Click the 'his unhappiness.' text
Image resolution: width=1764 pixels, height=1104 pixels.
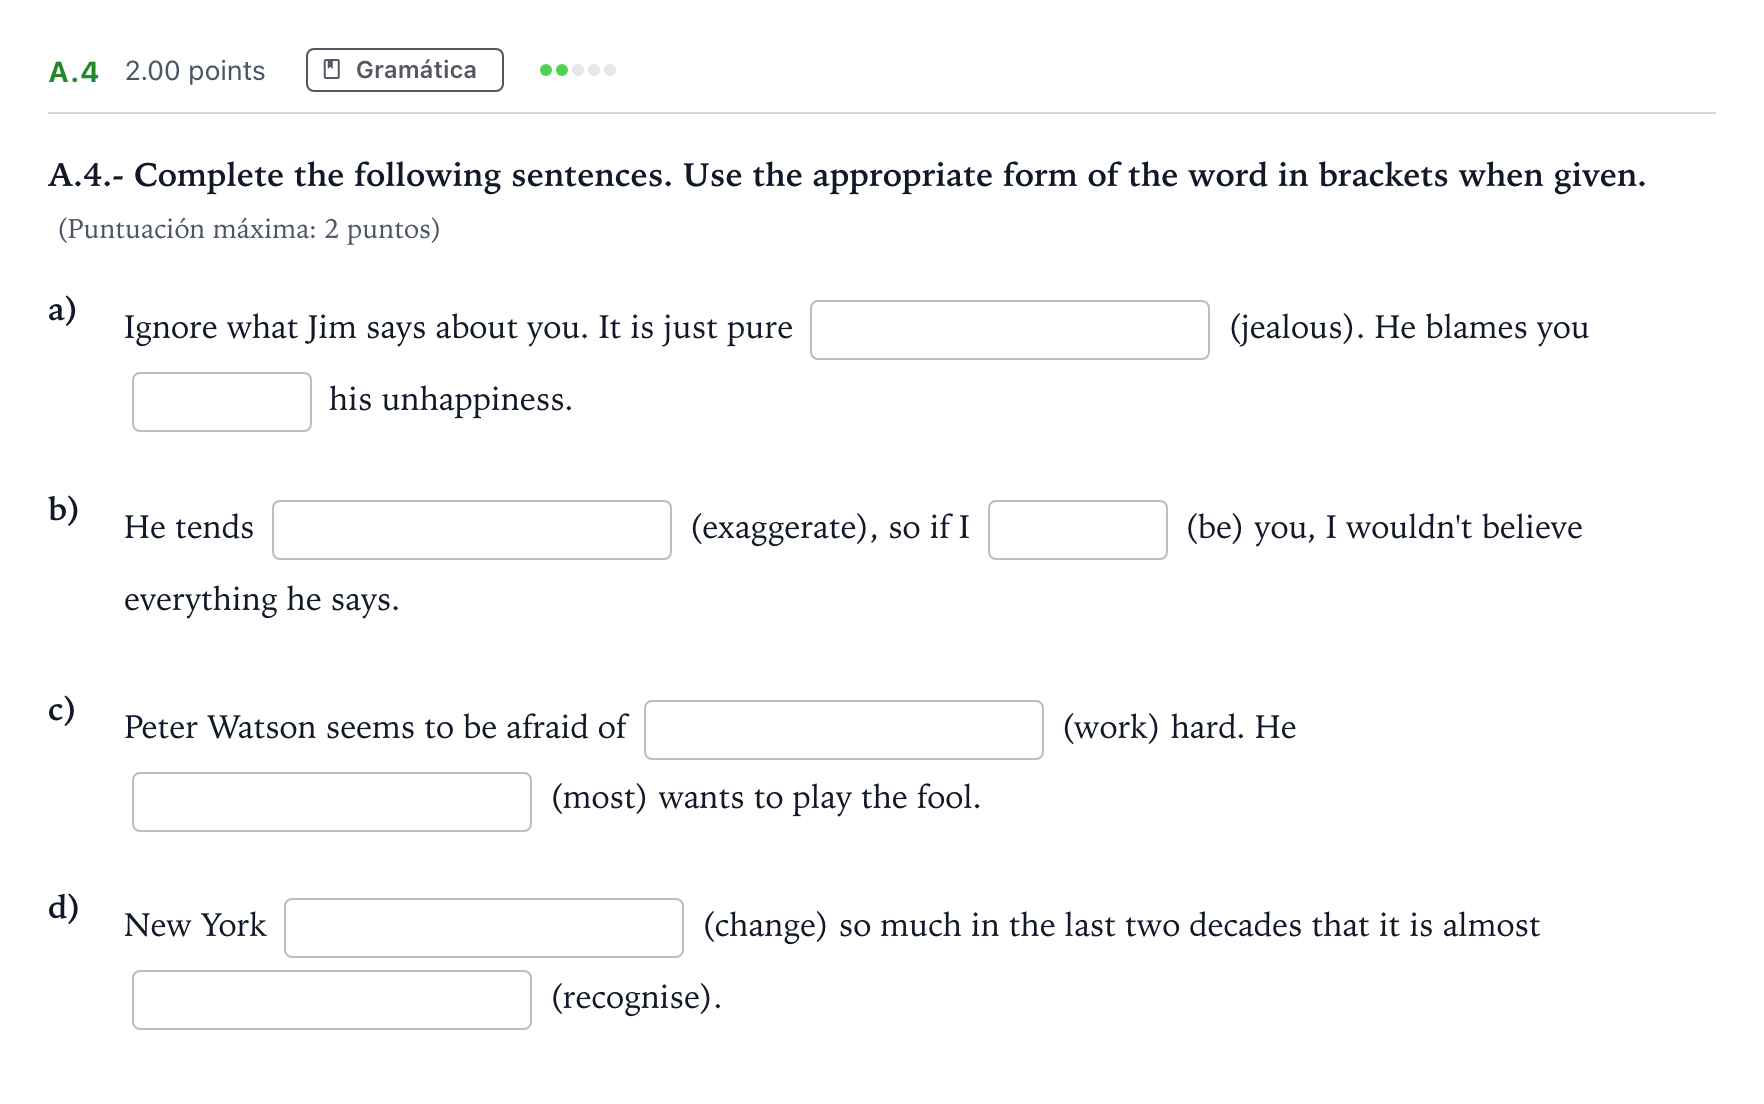pyautogui.click(x=450, y=400)
